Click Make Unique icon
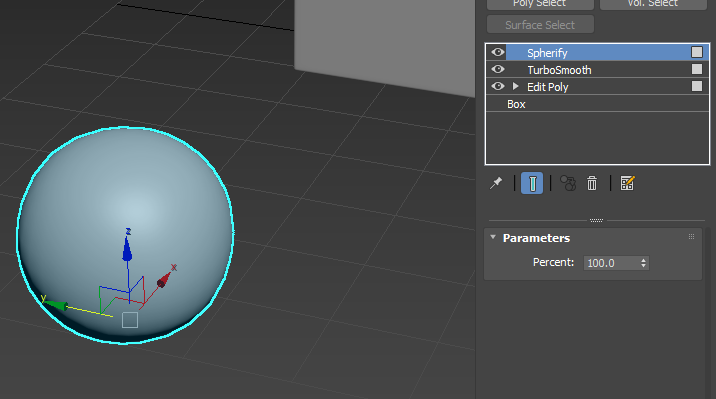The width and height of the screenshot is (716, 399). (568, 183)
